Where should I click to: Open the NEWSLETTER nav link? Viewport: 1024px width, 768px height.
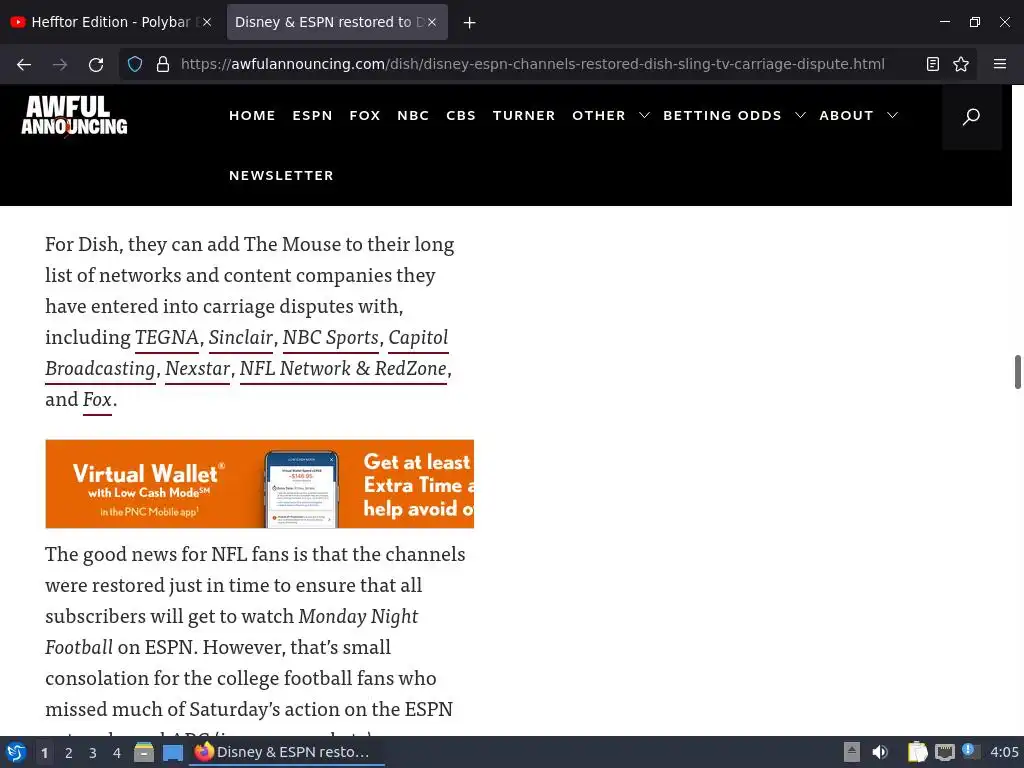pos(281,176)
